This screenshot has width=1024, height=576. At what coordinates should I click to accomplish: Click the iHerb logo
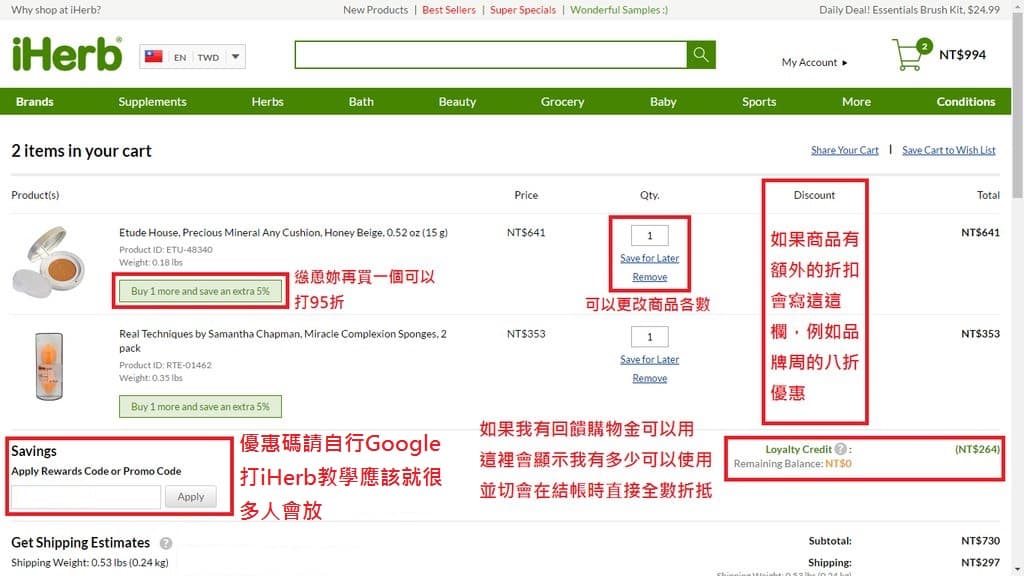(x=67, y=54)
